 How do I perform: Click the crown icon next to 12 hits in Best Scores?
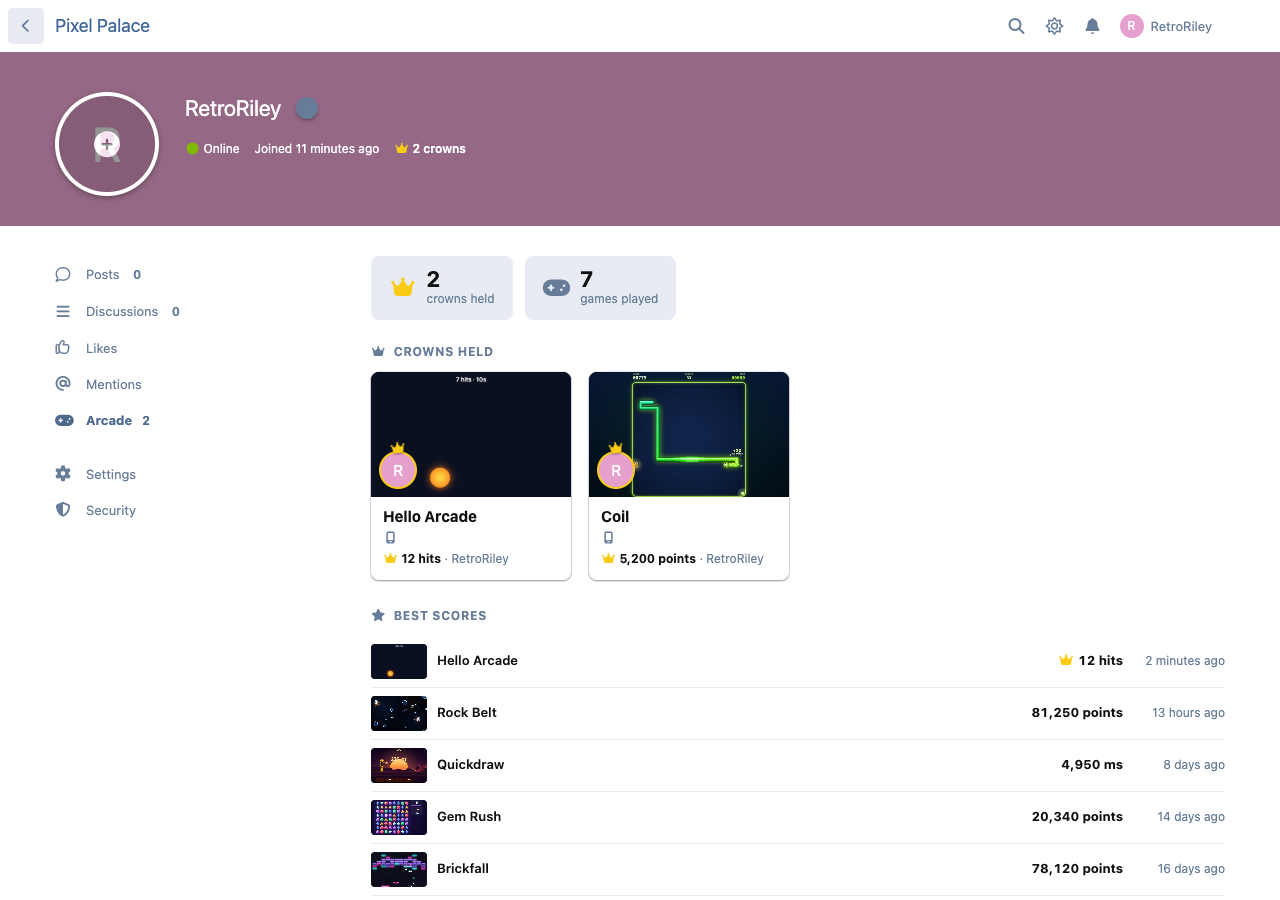pos(1066,661)
